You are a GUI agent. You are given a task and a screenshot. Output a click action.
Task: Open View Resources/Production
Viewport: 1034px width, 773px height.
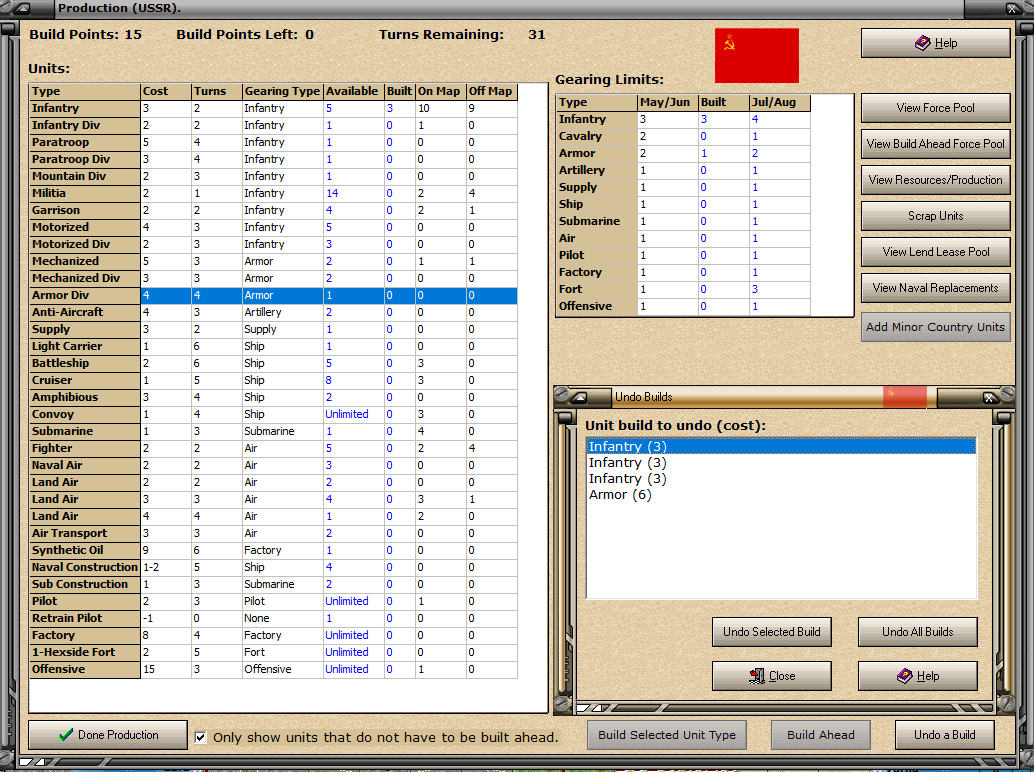coord(935,180)
